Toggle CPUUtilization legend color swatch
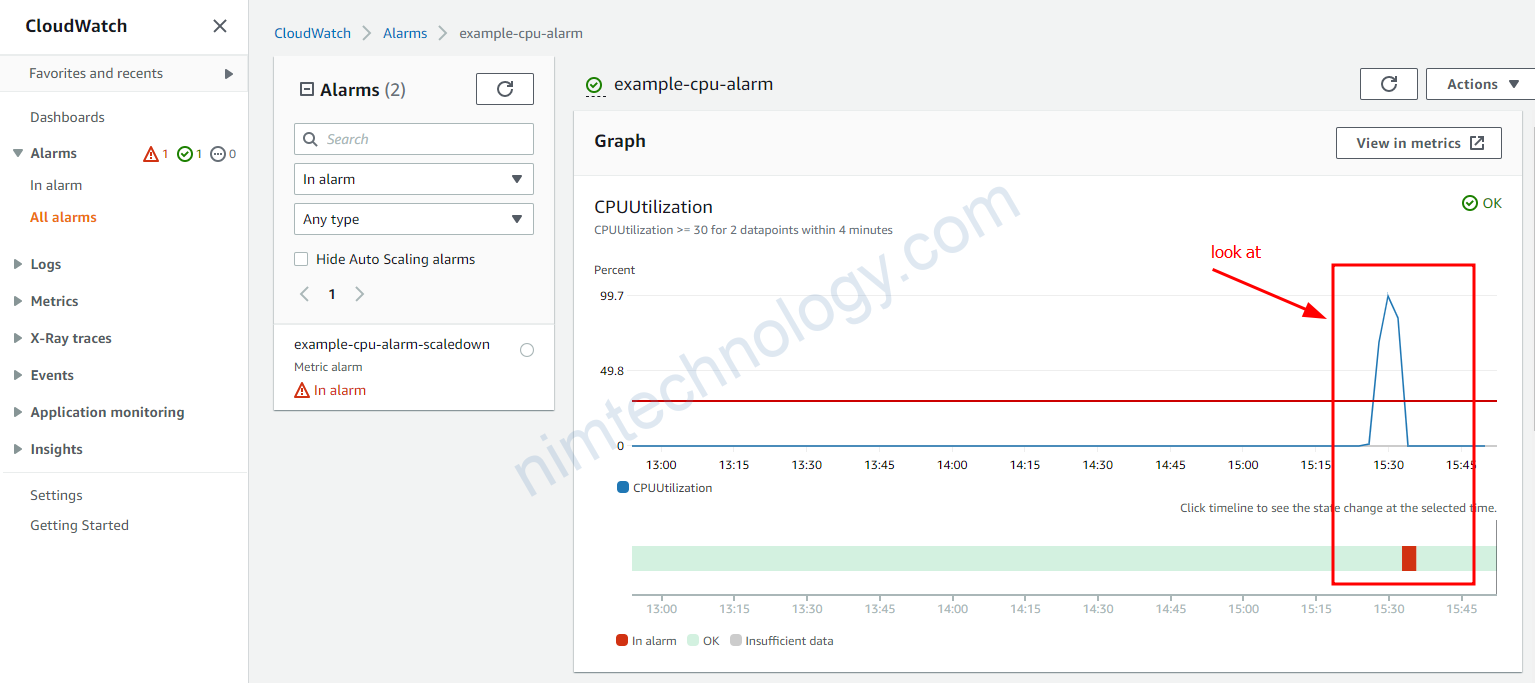Viewport: 1535px width, 683px height. tap(623, 488)
